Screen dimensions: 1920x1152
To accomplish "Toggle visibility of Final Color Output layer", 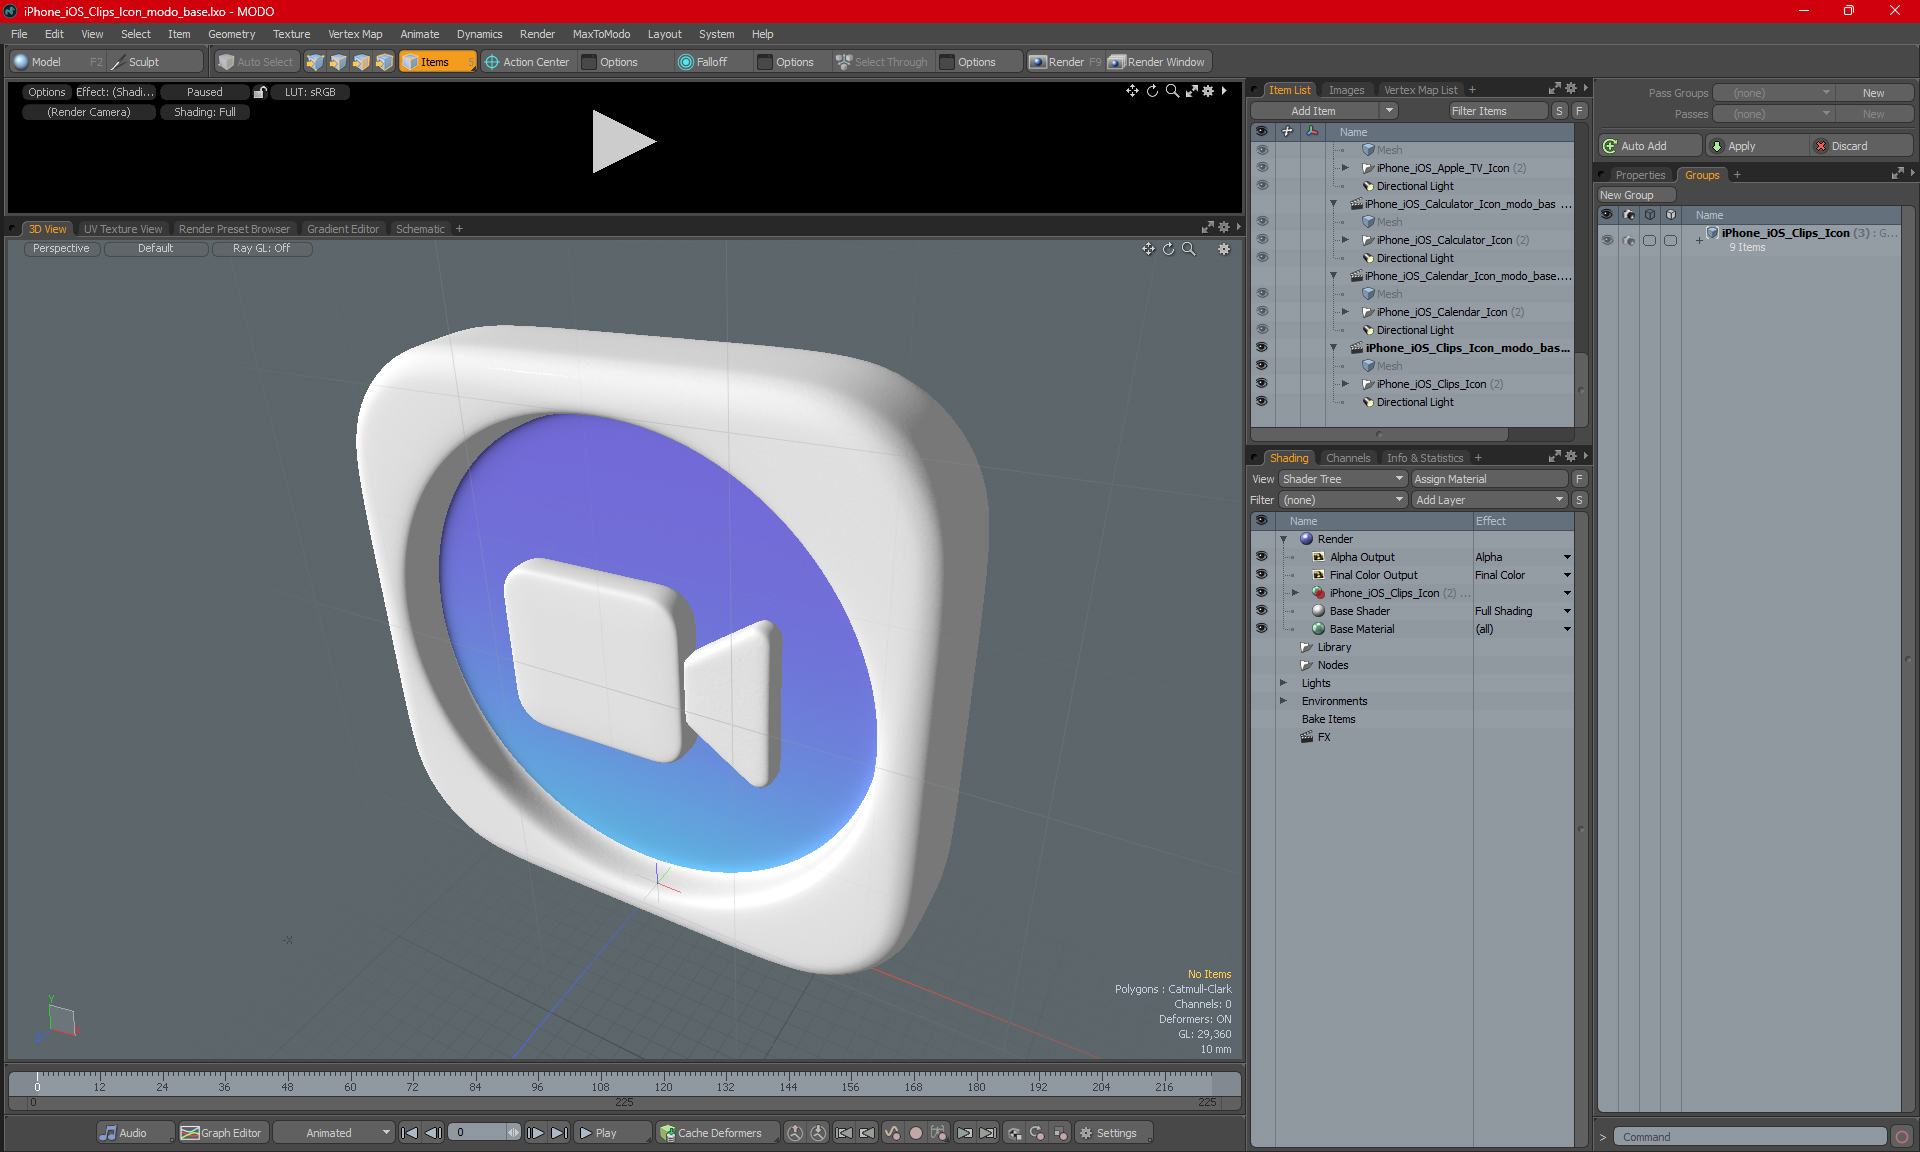I will [1261, 574].
